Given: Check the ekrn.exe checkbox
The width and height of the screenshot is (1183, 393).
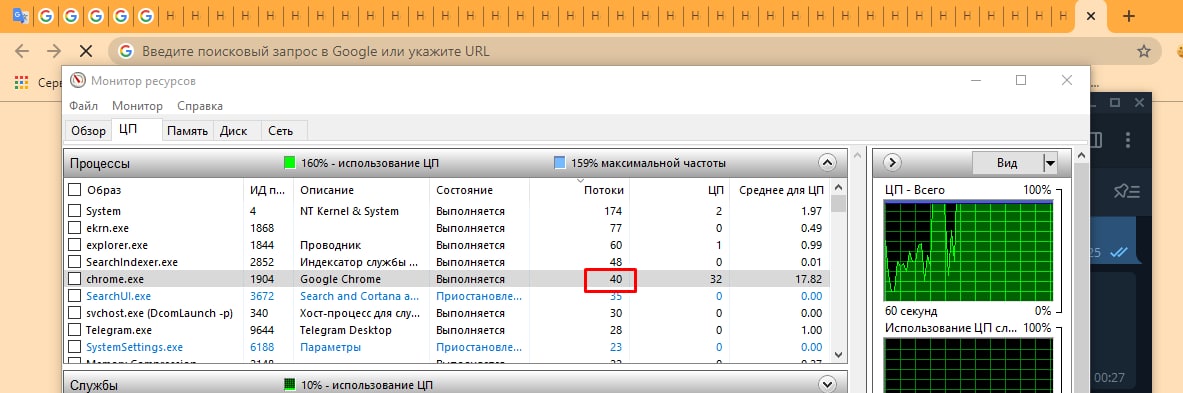Looking at the screenshot, I should coord(75,228).
